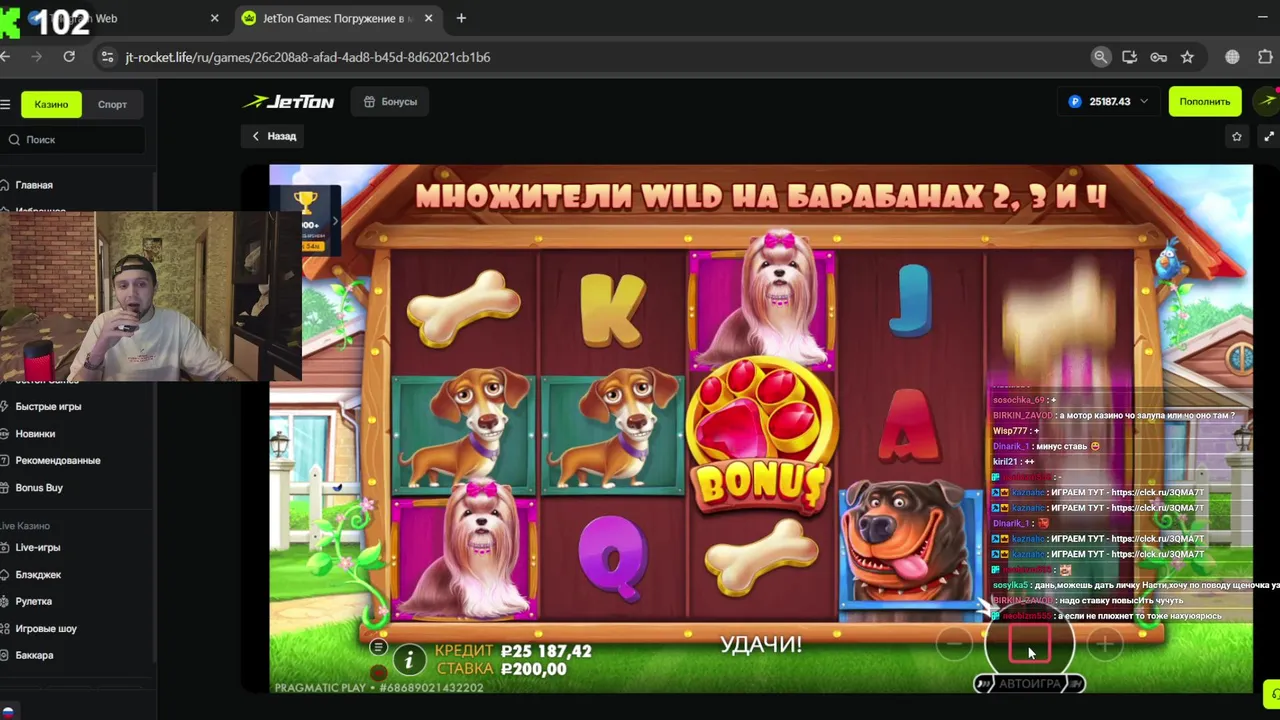Open the saved passwords key icon
The height and width of the screenshot is (720, 1280).
point(1158,57)
